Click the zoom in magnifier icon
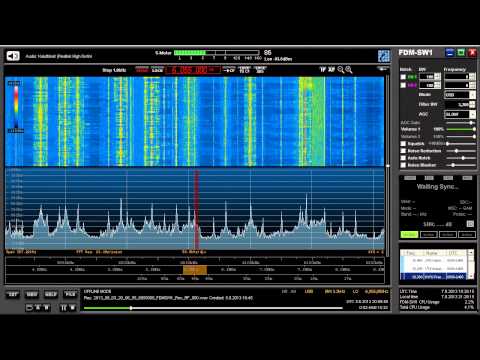Image resolution: width=480 pixels, height=360 pixels. 349,70
